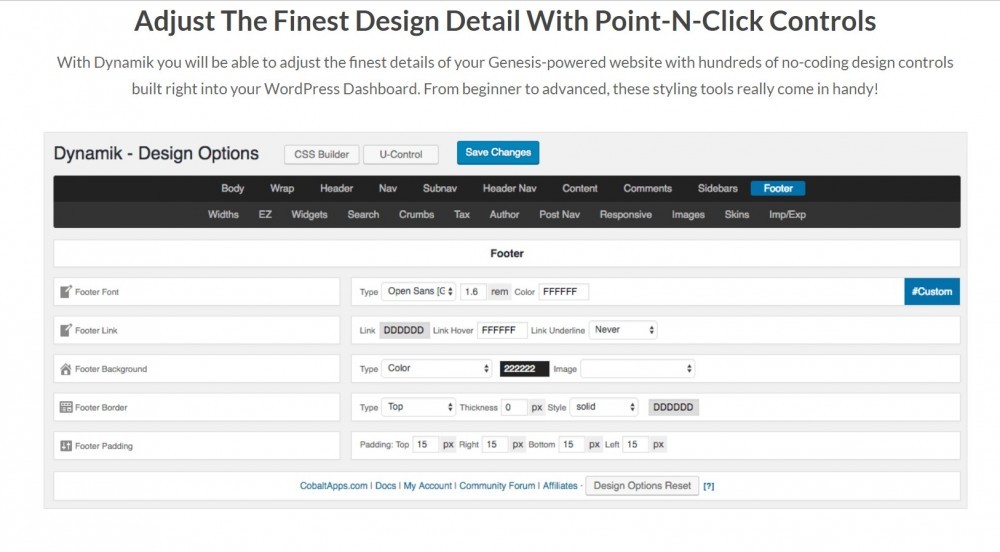Image resolution: width=1000 pixels, height=552 pixels.
Task: Open the Crumbs tab
Action: pos(416,215)
